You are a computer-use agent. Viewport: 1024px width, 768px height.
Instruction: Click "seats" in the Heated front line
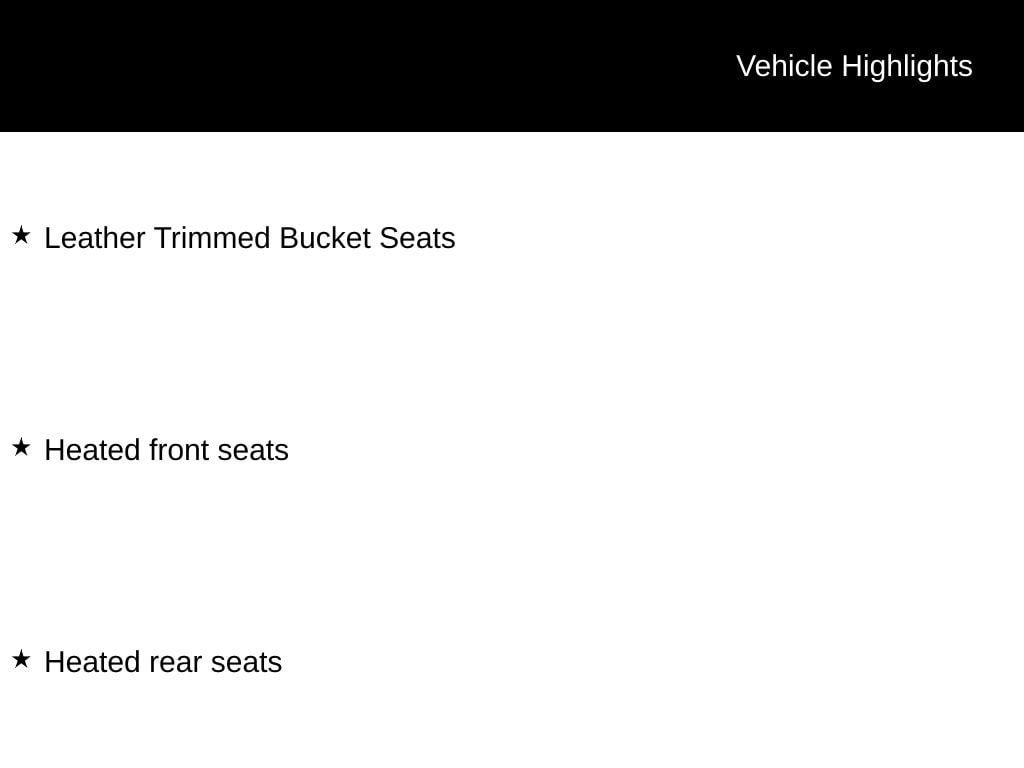click(x=253, y=450)
